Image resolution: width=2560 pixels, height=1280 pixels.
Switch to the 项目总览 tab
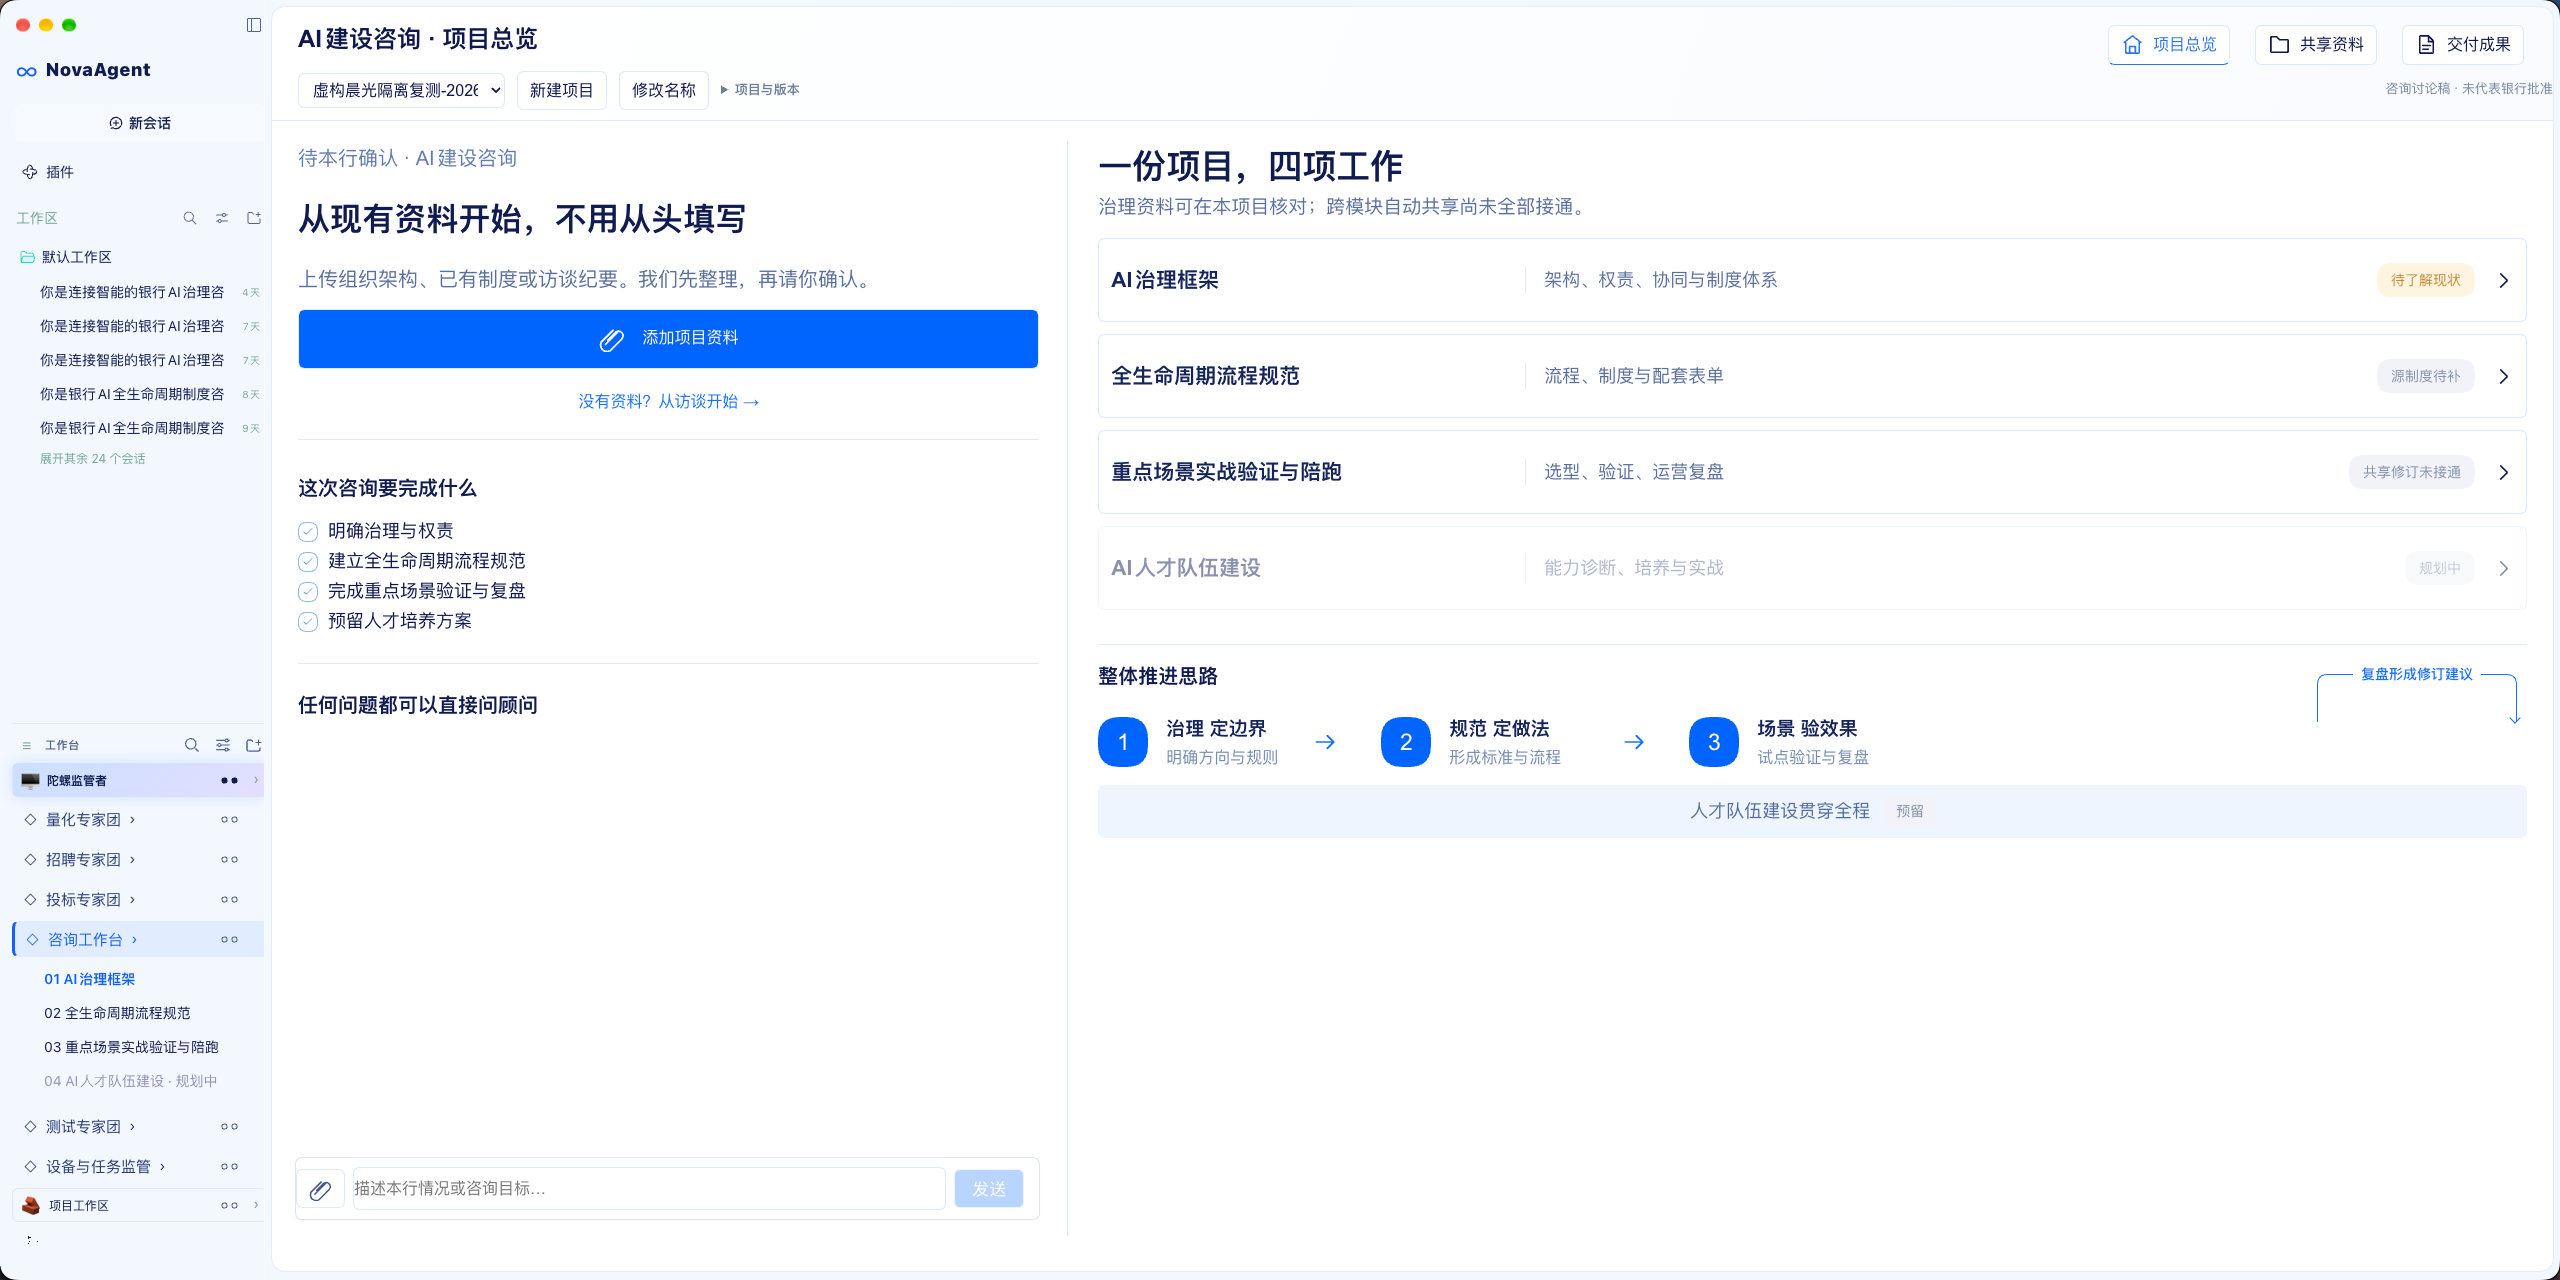2169,45
